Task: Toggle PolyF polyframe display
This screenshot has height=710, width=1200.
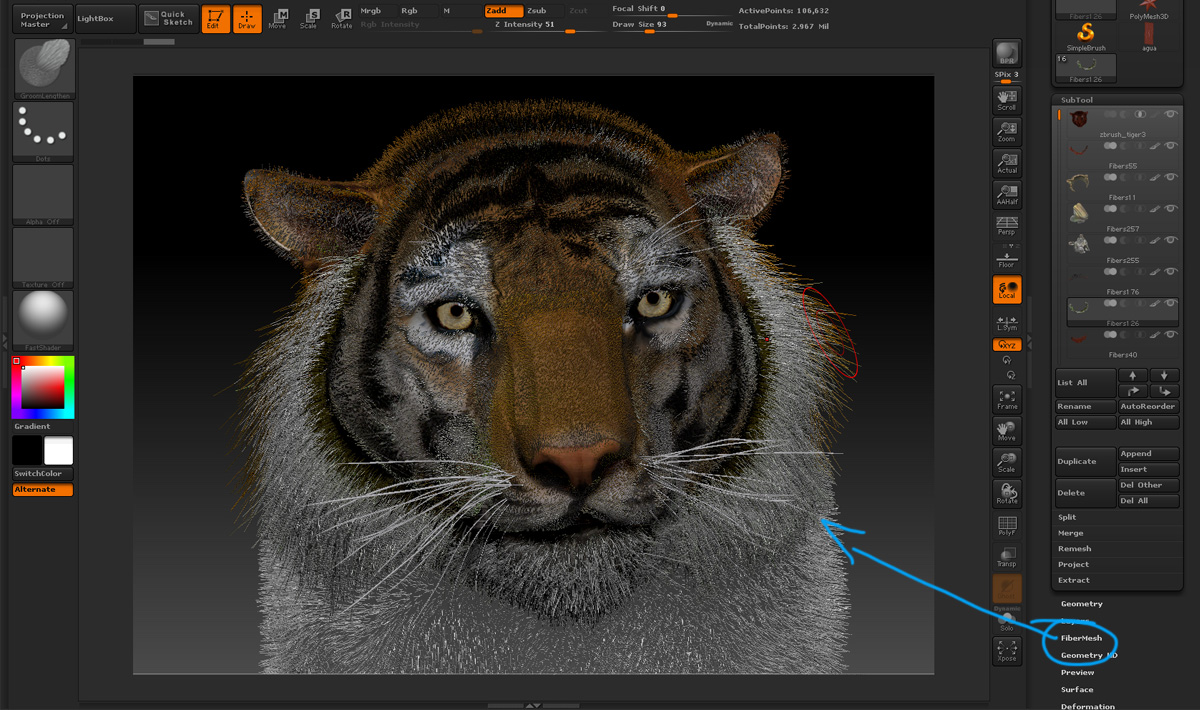Action: tap(1007, 526)
